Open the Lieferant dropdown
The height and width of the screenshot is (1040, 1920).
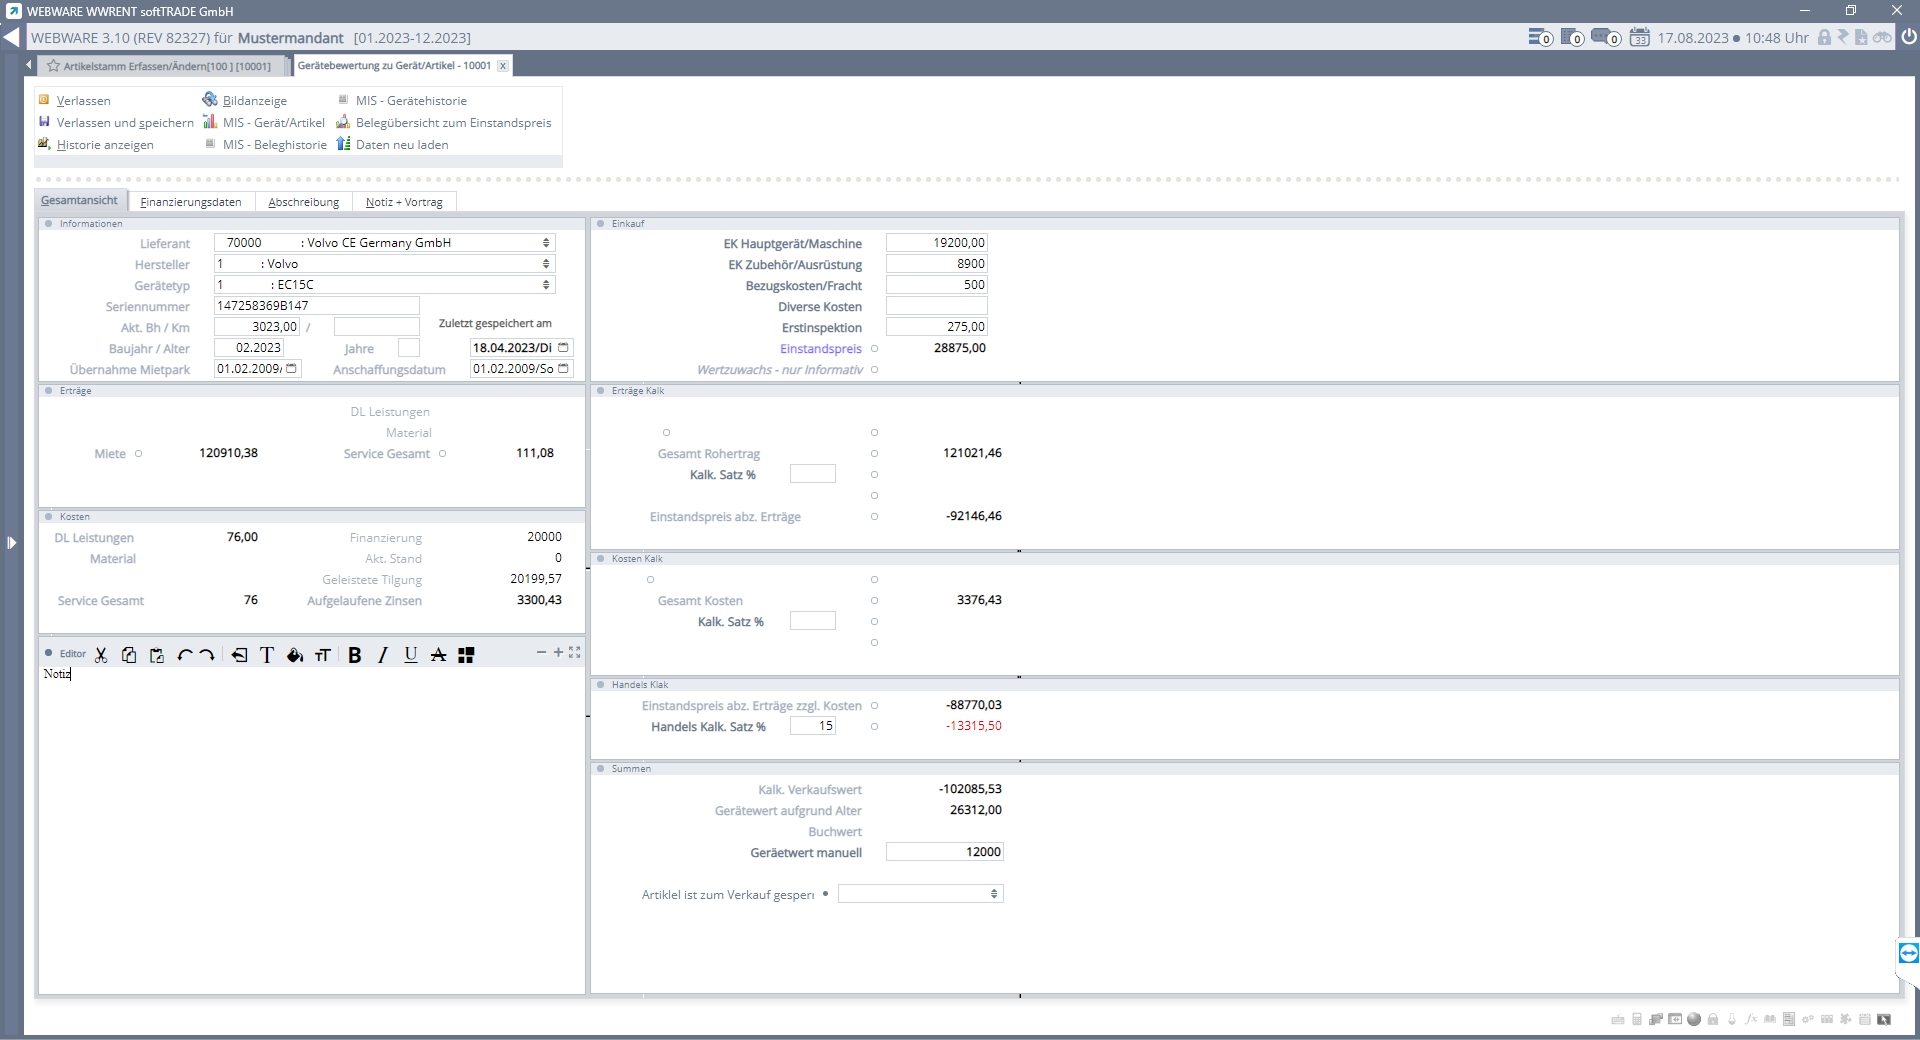(x=546, y=243)
